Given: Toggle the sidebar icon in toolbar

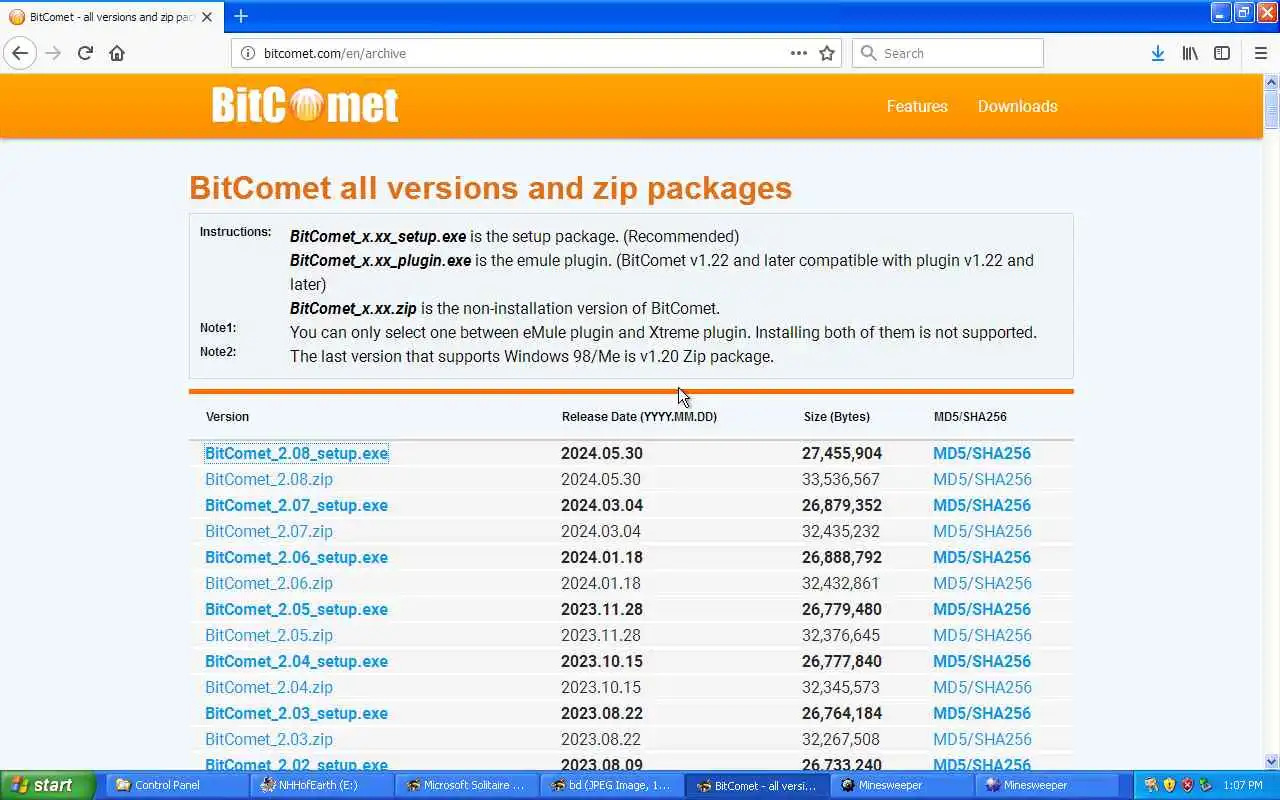Looking at the screenshot, I should 1222,53.
